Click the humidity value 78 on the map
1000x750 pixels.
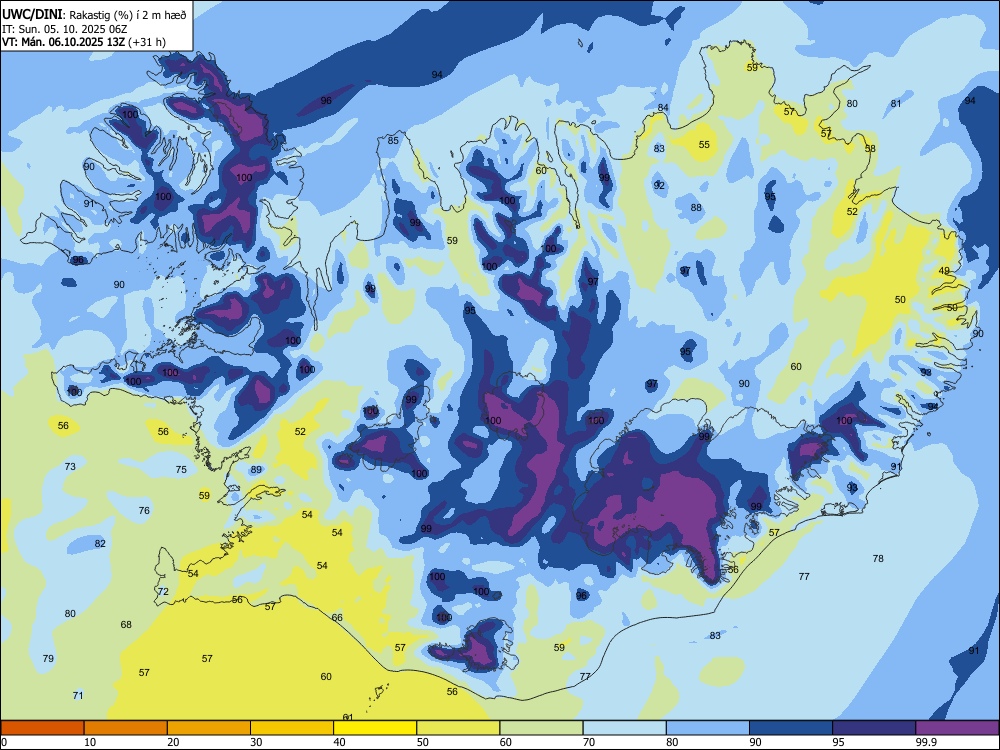(x=878, y=558)
